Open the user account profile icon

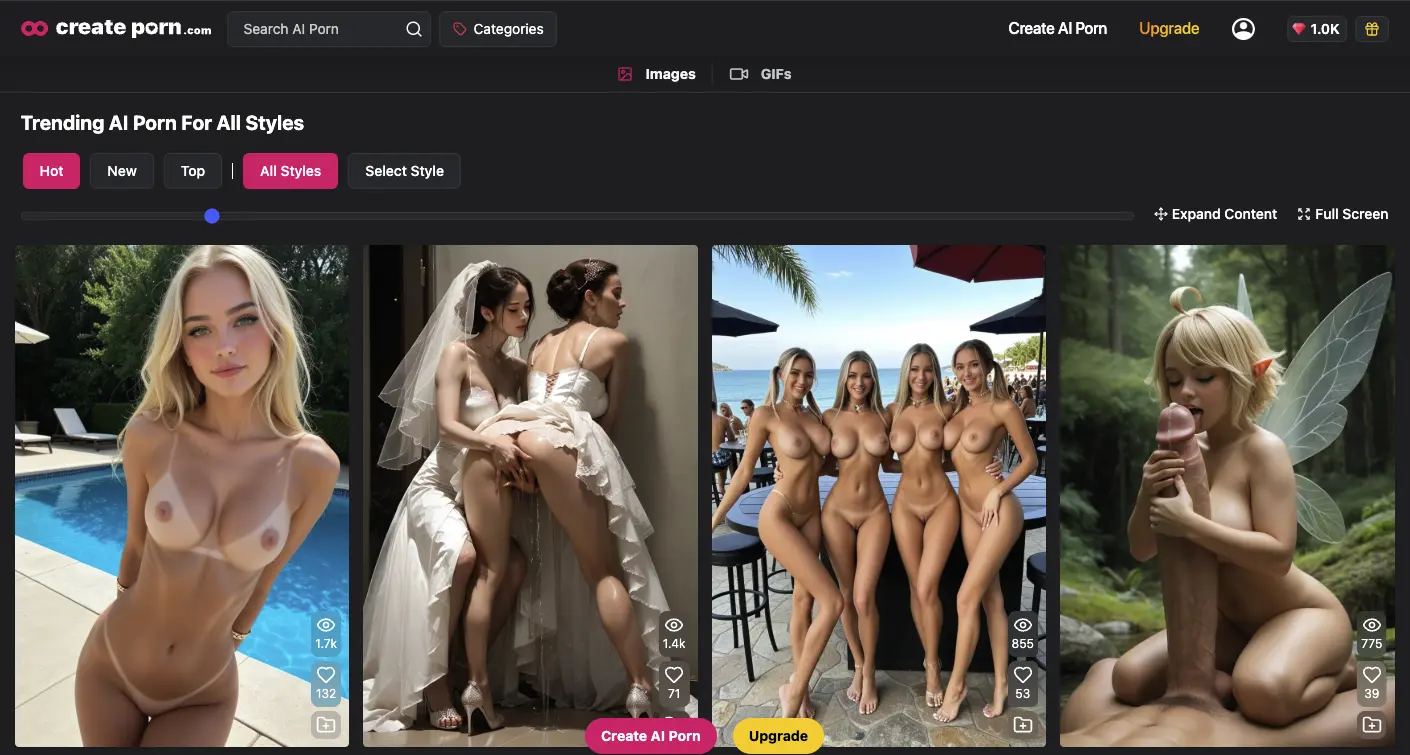[1243, 28]
